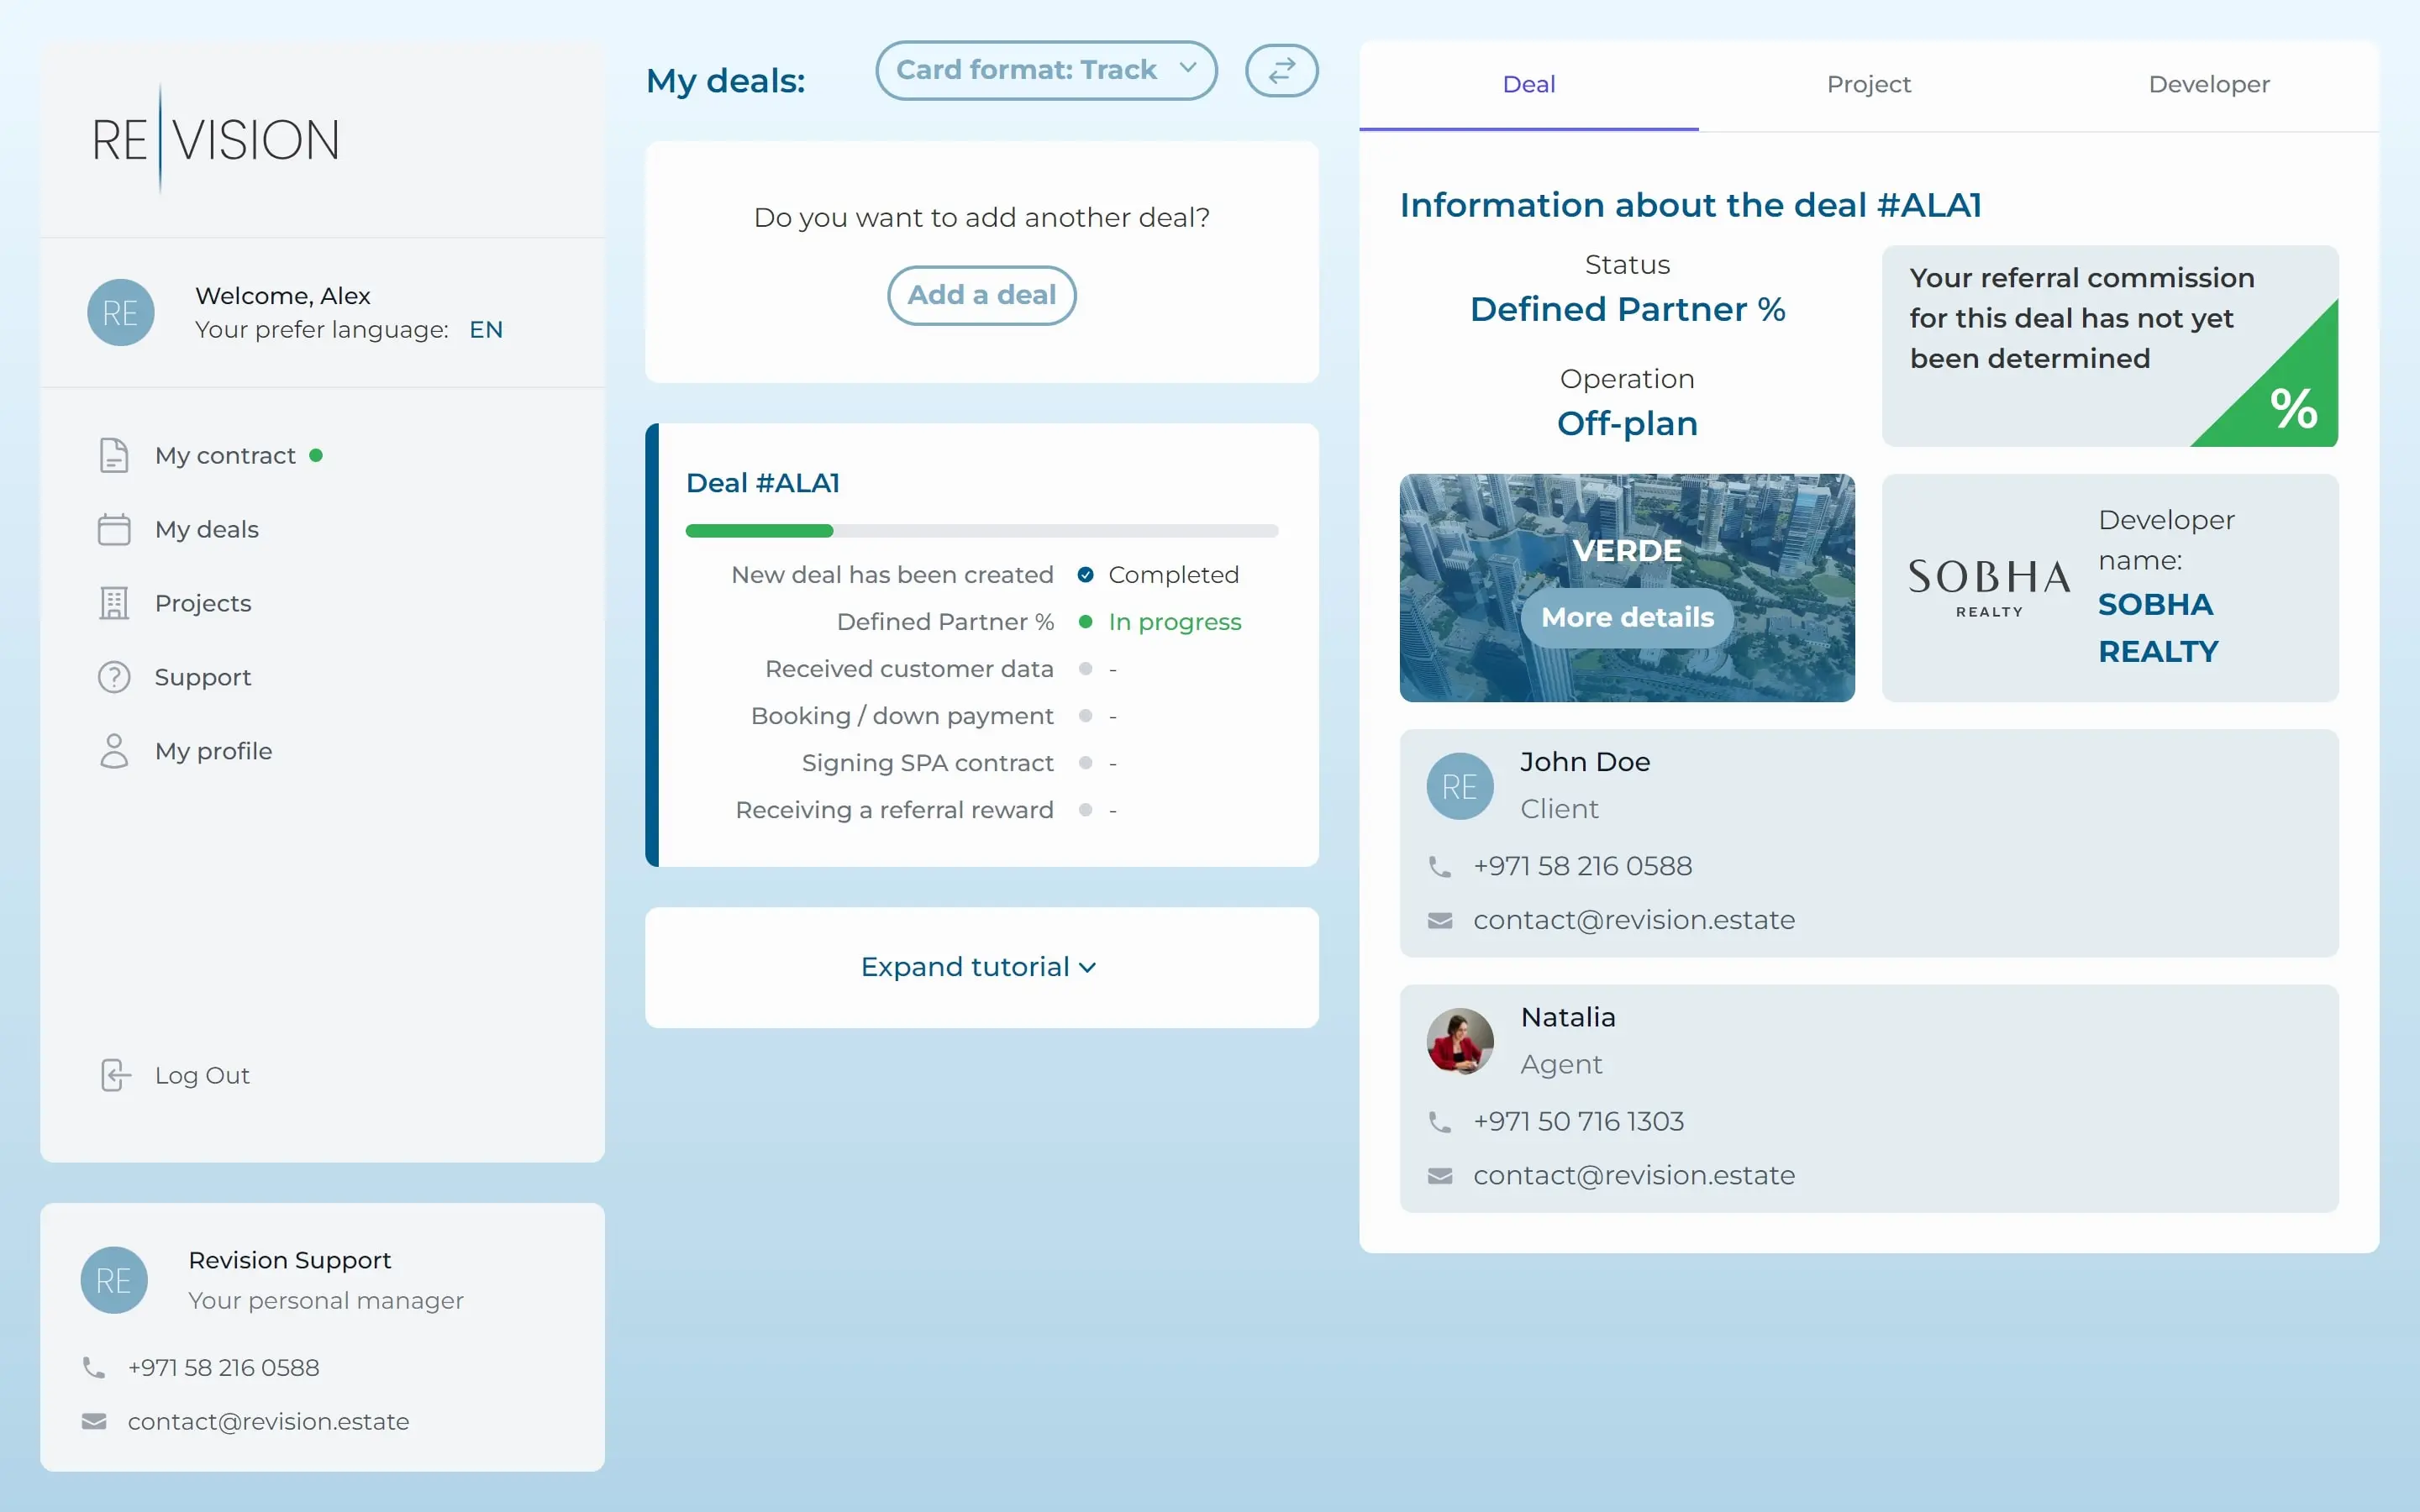The height and width of the screenshot is (1512, 2420).
Task: Click the Log Out door icon
Action: (115, 1075)
